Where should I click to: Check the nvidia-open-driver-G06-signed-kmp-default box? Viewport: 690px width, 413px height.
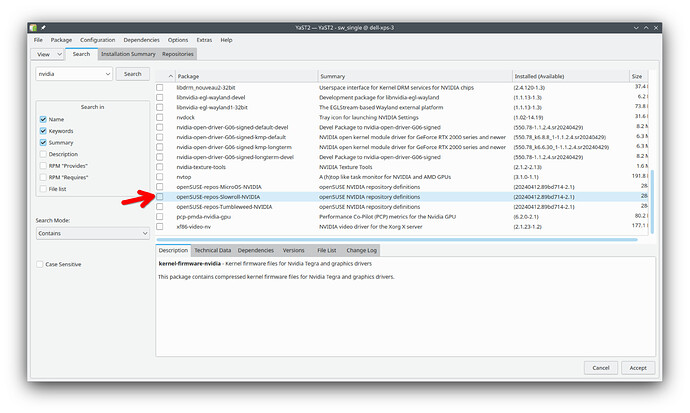click(x=160, y=137)
